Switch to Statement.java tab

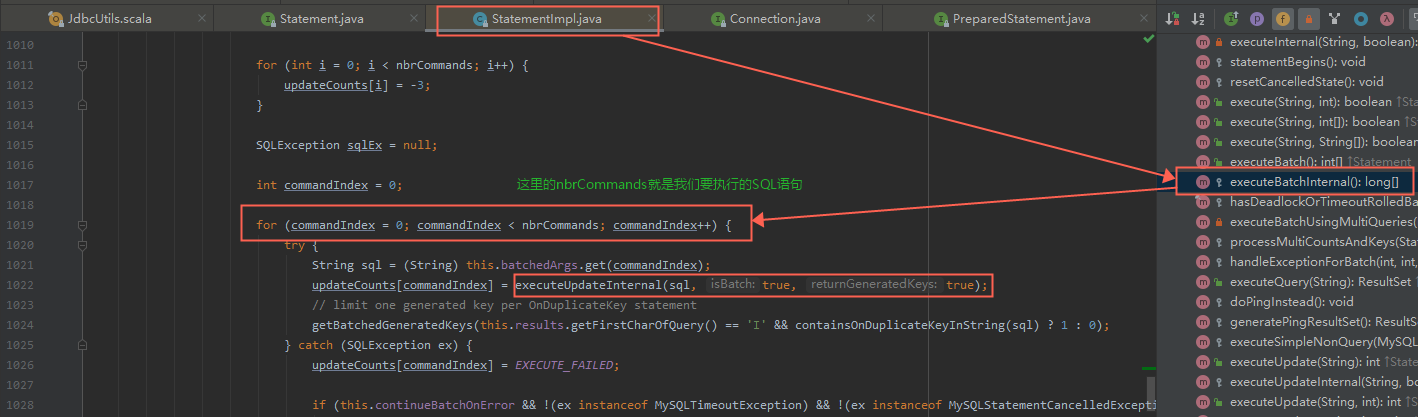coord(320,18)
